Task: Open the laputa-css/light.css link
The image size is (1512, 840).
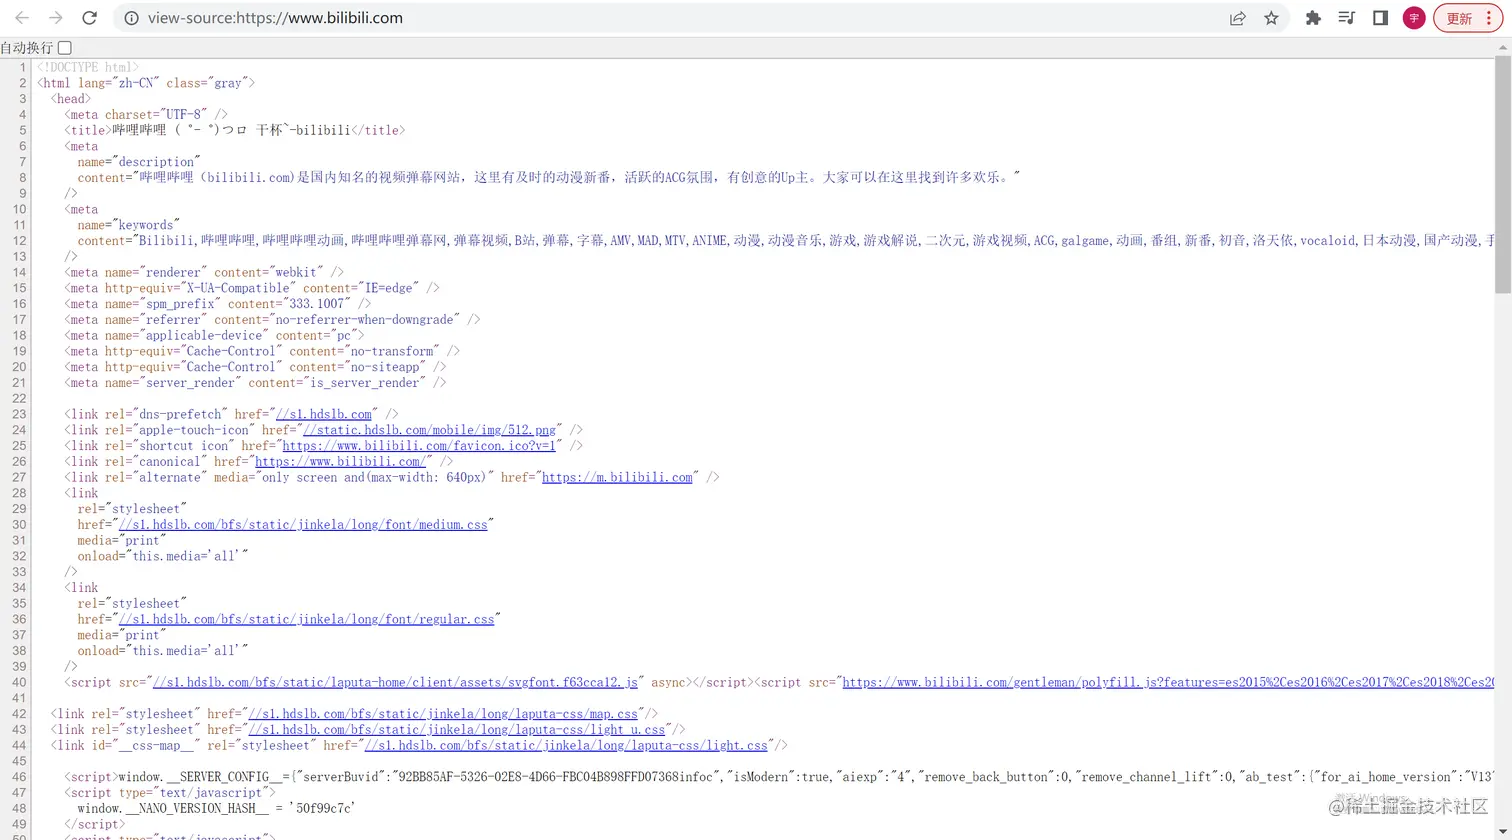Action: pos(566,746)
